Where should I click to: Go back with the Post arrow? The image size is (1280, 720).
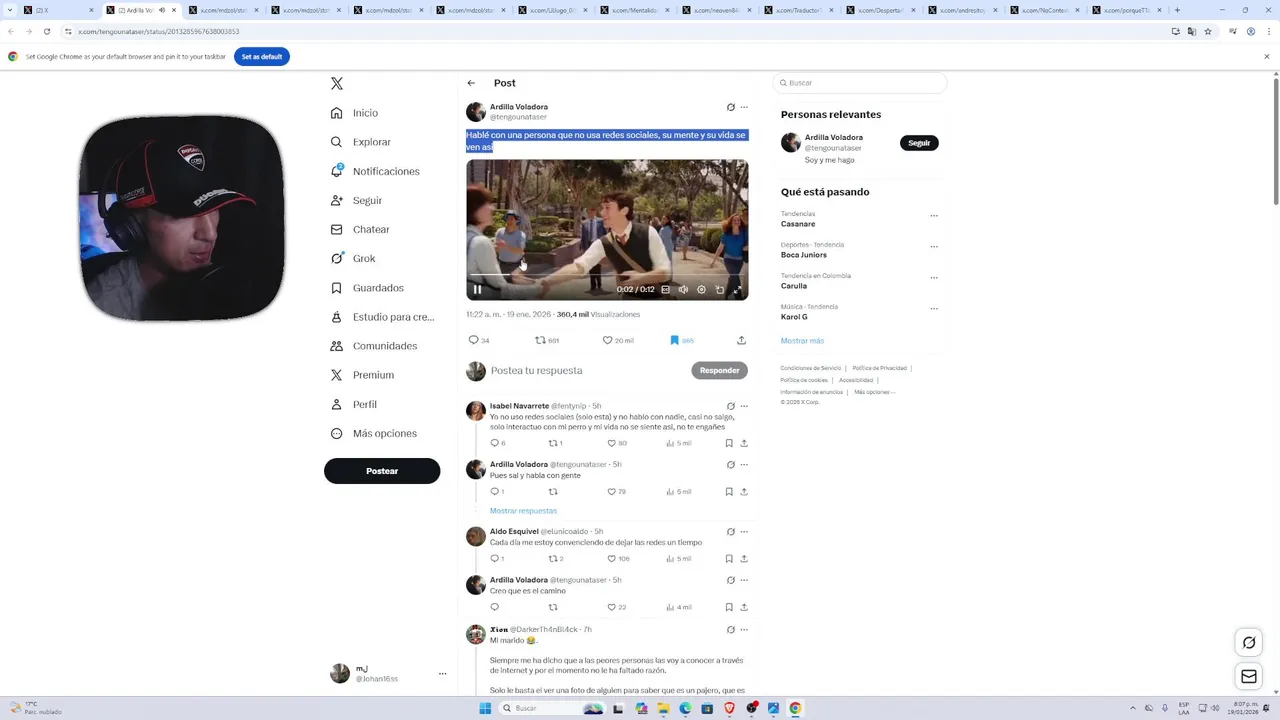471,83
